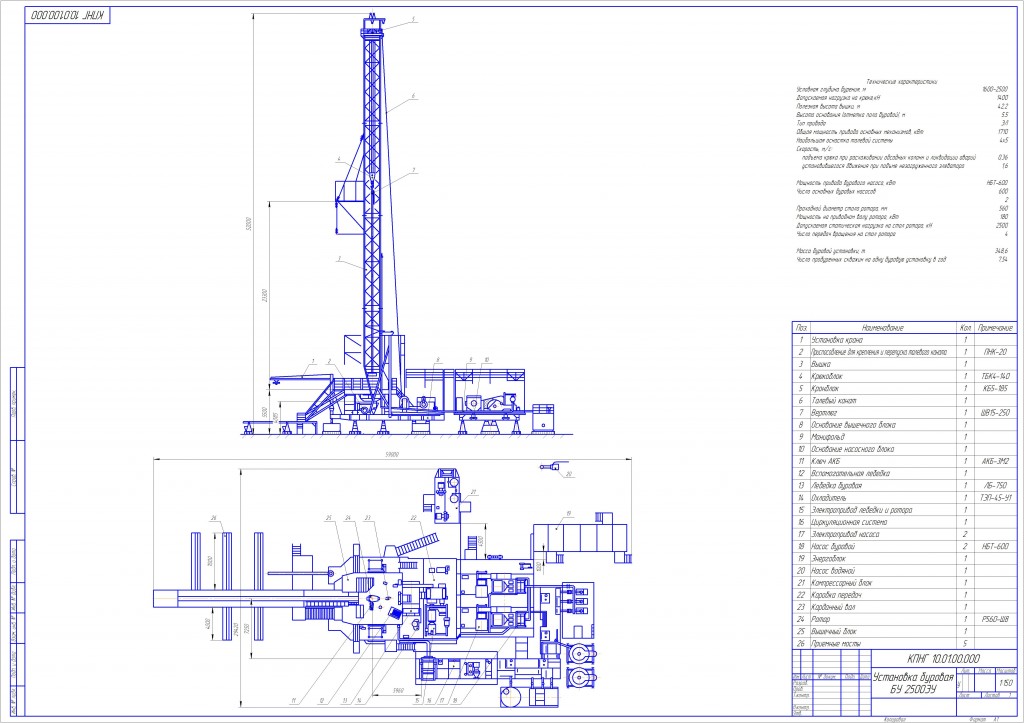Viewport: 1024px width, 723px height.
Task: Click the 'Кол.' column header
Action: tap(965, 328)
